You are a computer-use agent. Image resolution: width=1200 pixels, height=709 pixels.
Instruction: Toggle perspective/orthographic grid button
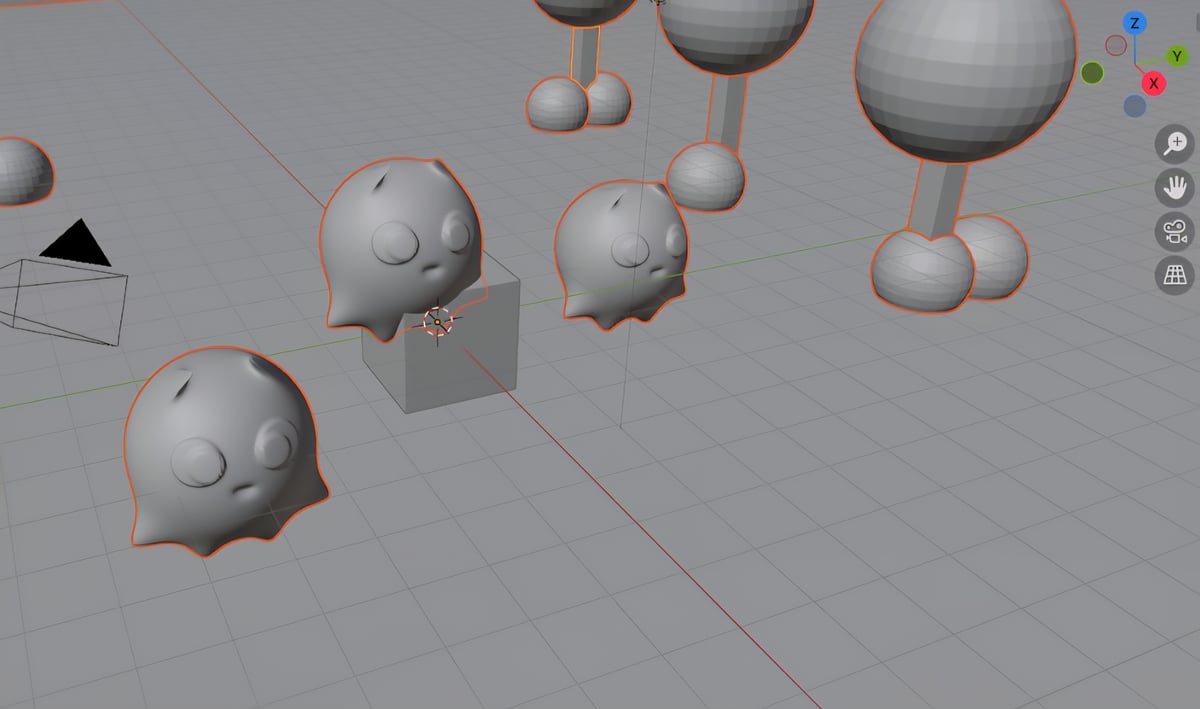(1175, 275)
